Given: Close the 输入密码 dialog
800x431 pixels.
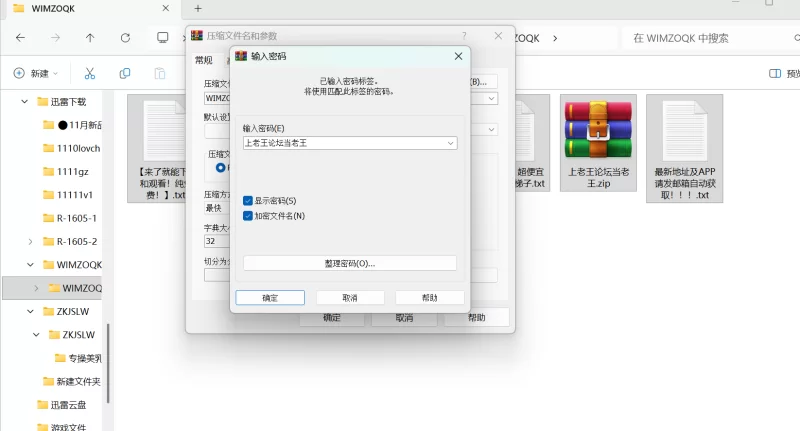Looking at the screenshot, I should (458, 56).
